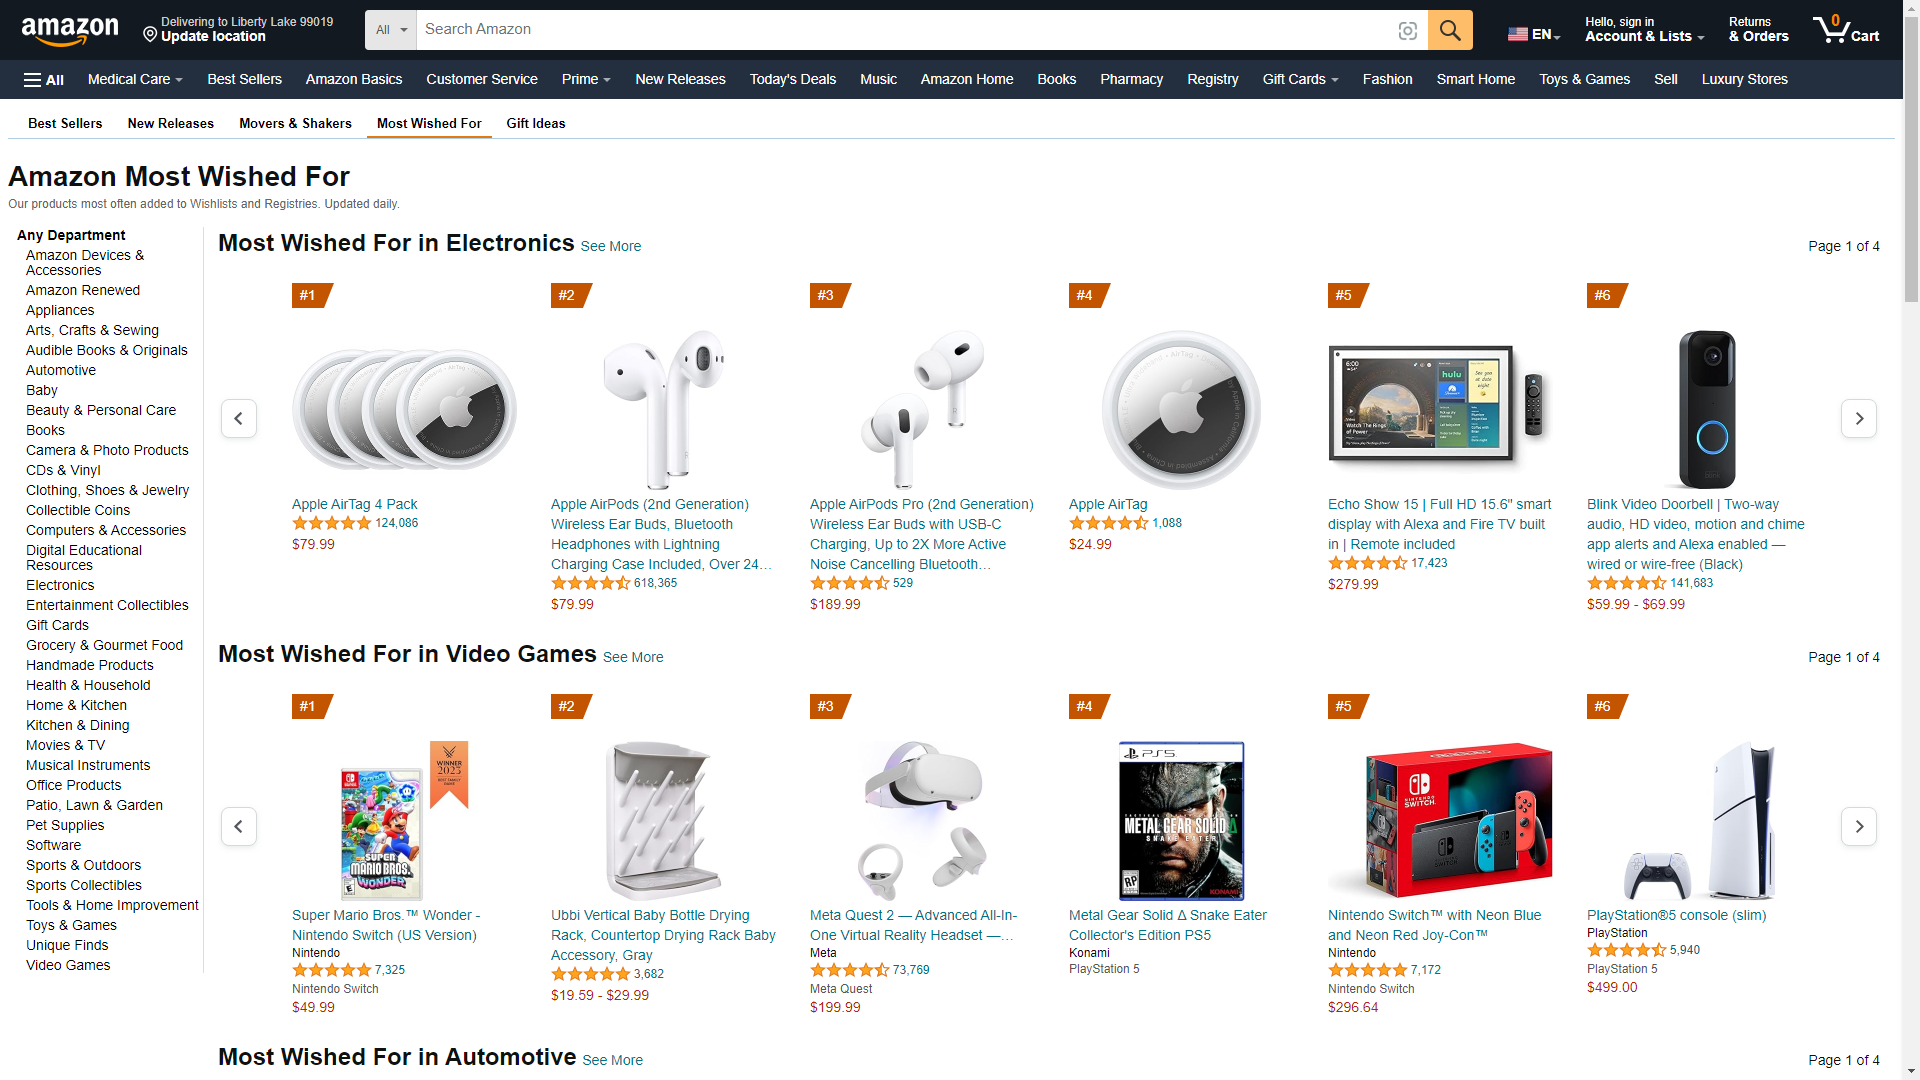Image resolution: width=1920 pixels, height=1080 pixels.
Task: Go to next Electronics carousel page
Action: tap(1859, 418)
